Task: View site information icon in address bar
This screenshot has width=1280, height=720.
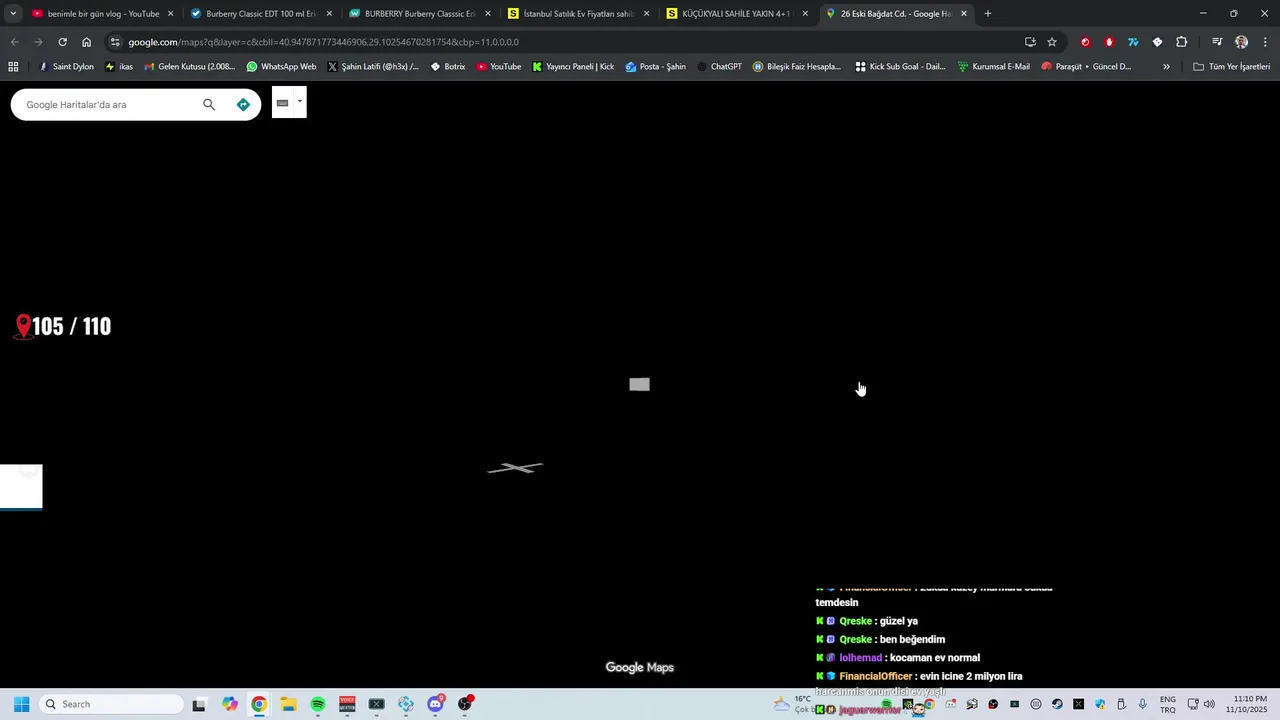Action: pyautogui.click(x=116, y=42)
